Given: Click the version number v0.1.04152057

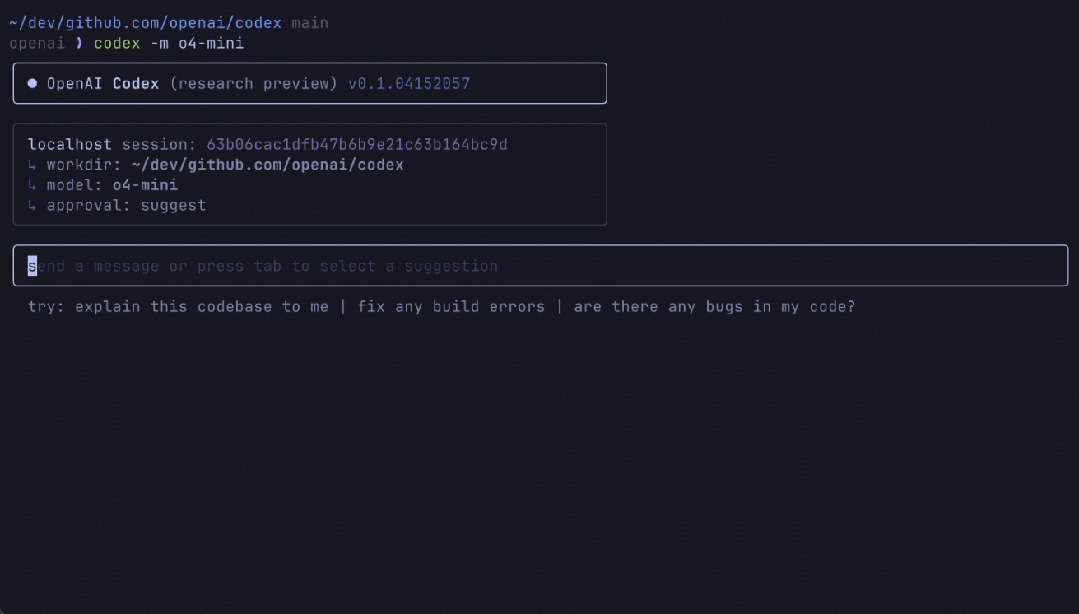Looking at the screenshot, I should click(x=409, y=84).
